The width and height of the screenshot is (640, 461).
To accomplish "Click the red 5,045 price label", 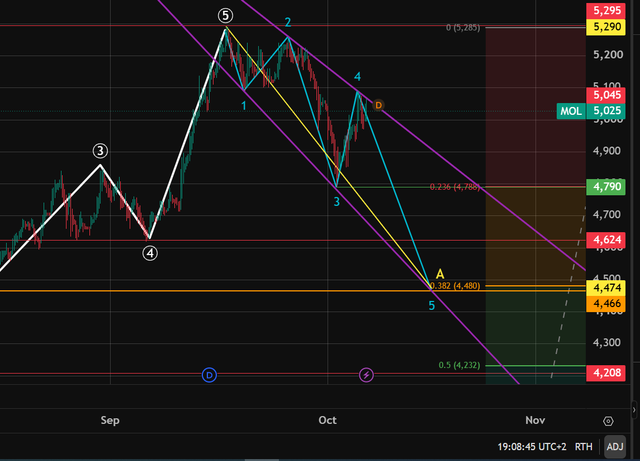I will pyautogui.click(x=606, y=95).
